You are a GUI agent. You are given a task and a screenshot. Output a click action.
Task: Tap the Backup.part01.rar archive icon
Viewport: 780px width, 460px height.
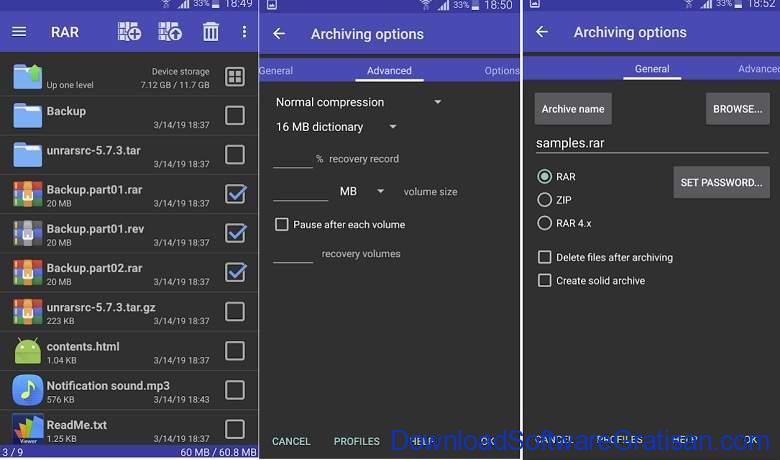(27, 194)
